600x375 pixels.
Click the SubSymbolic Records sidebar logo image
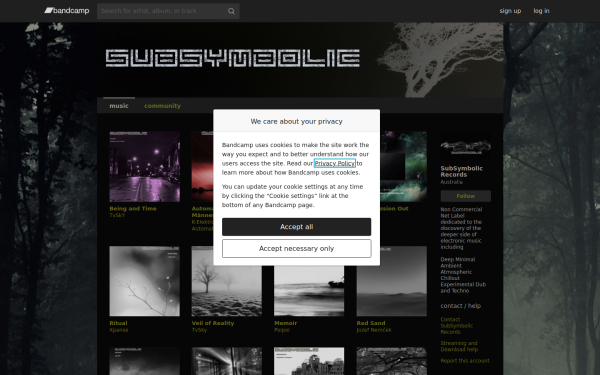click(x=466, y=146)
